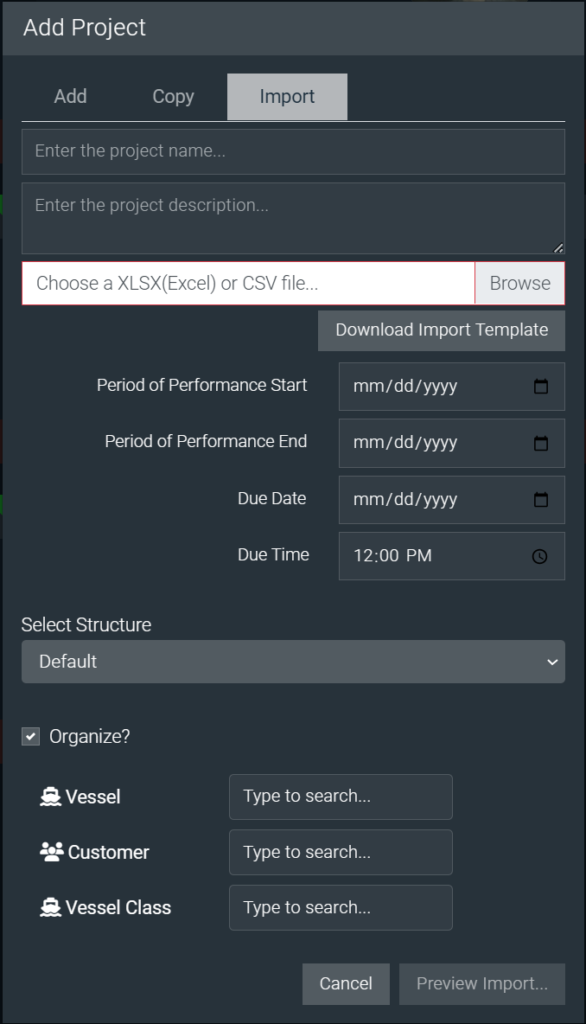
Task: Click the Cancel button
Action: click(346, 984)
